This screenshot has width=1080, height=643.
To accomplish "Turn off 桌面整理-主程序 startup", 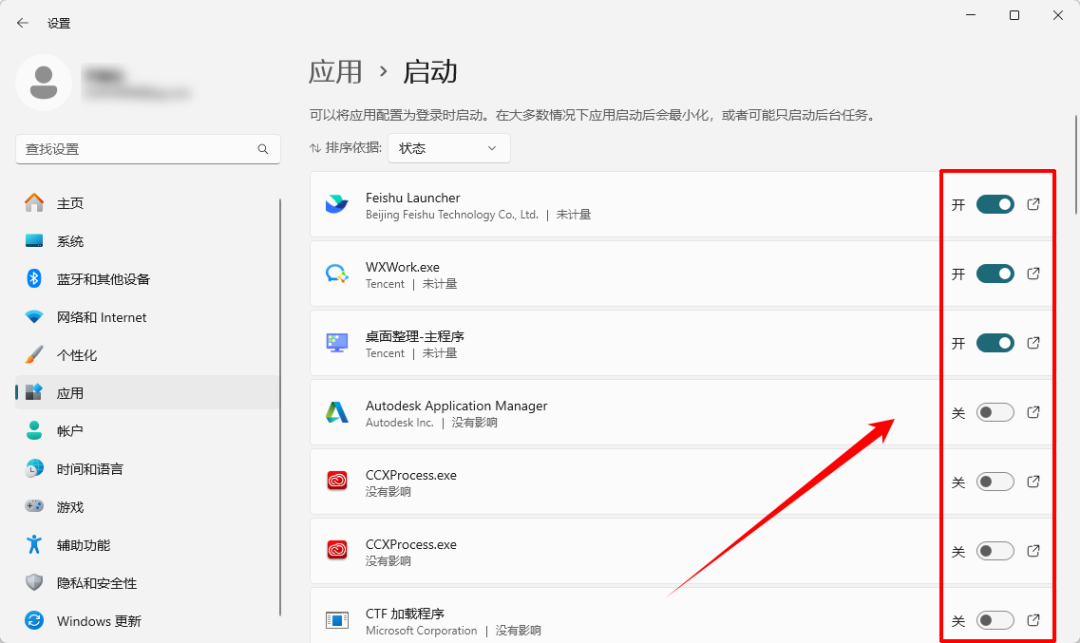I will (995, 343).
